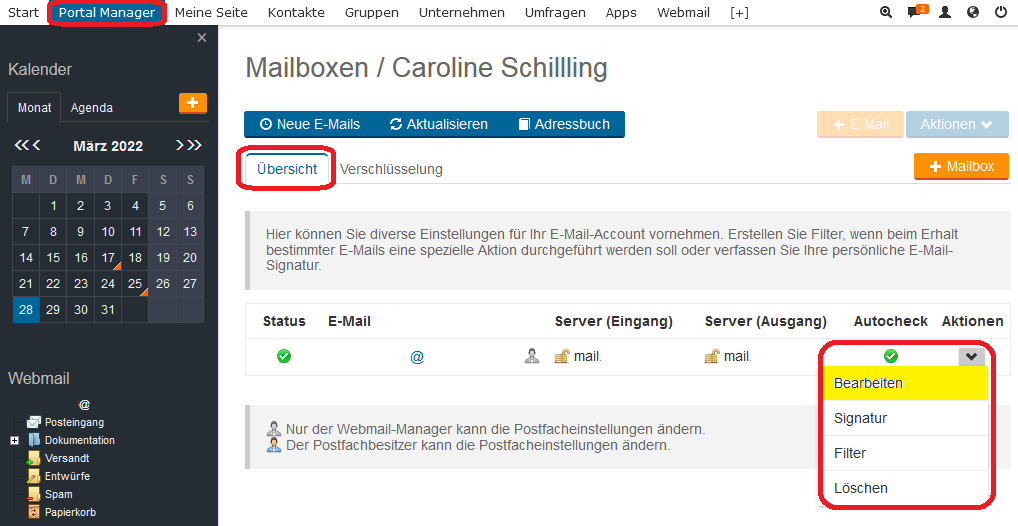Viewport: 1018px width, 526px height.
Task: Click the globe language icon
Action: point(973,12)
